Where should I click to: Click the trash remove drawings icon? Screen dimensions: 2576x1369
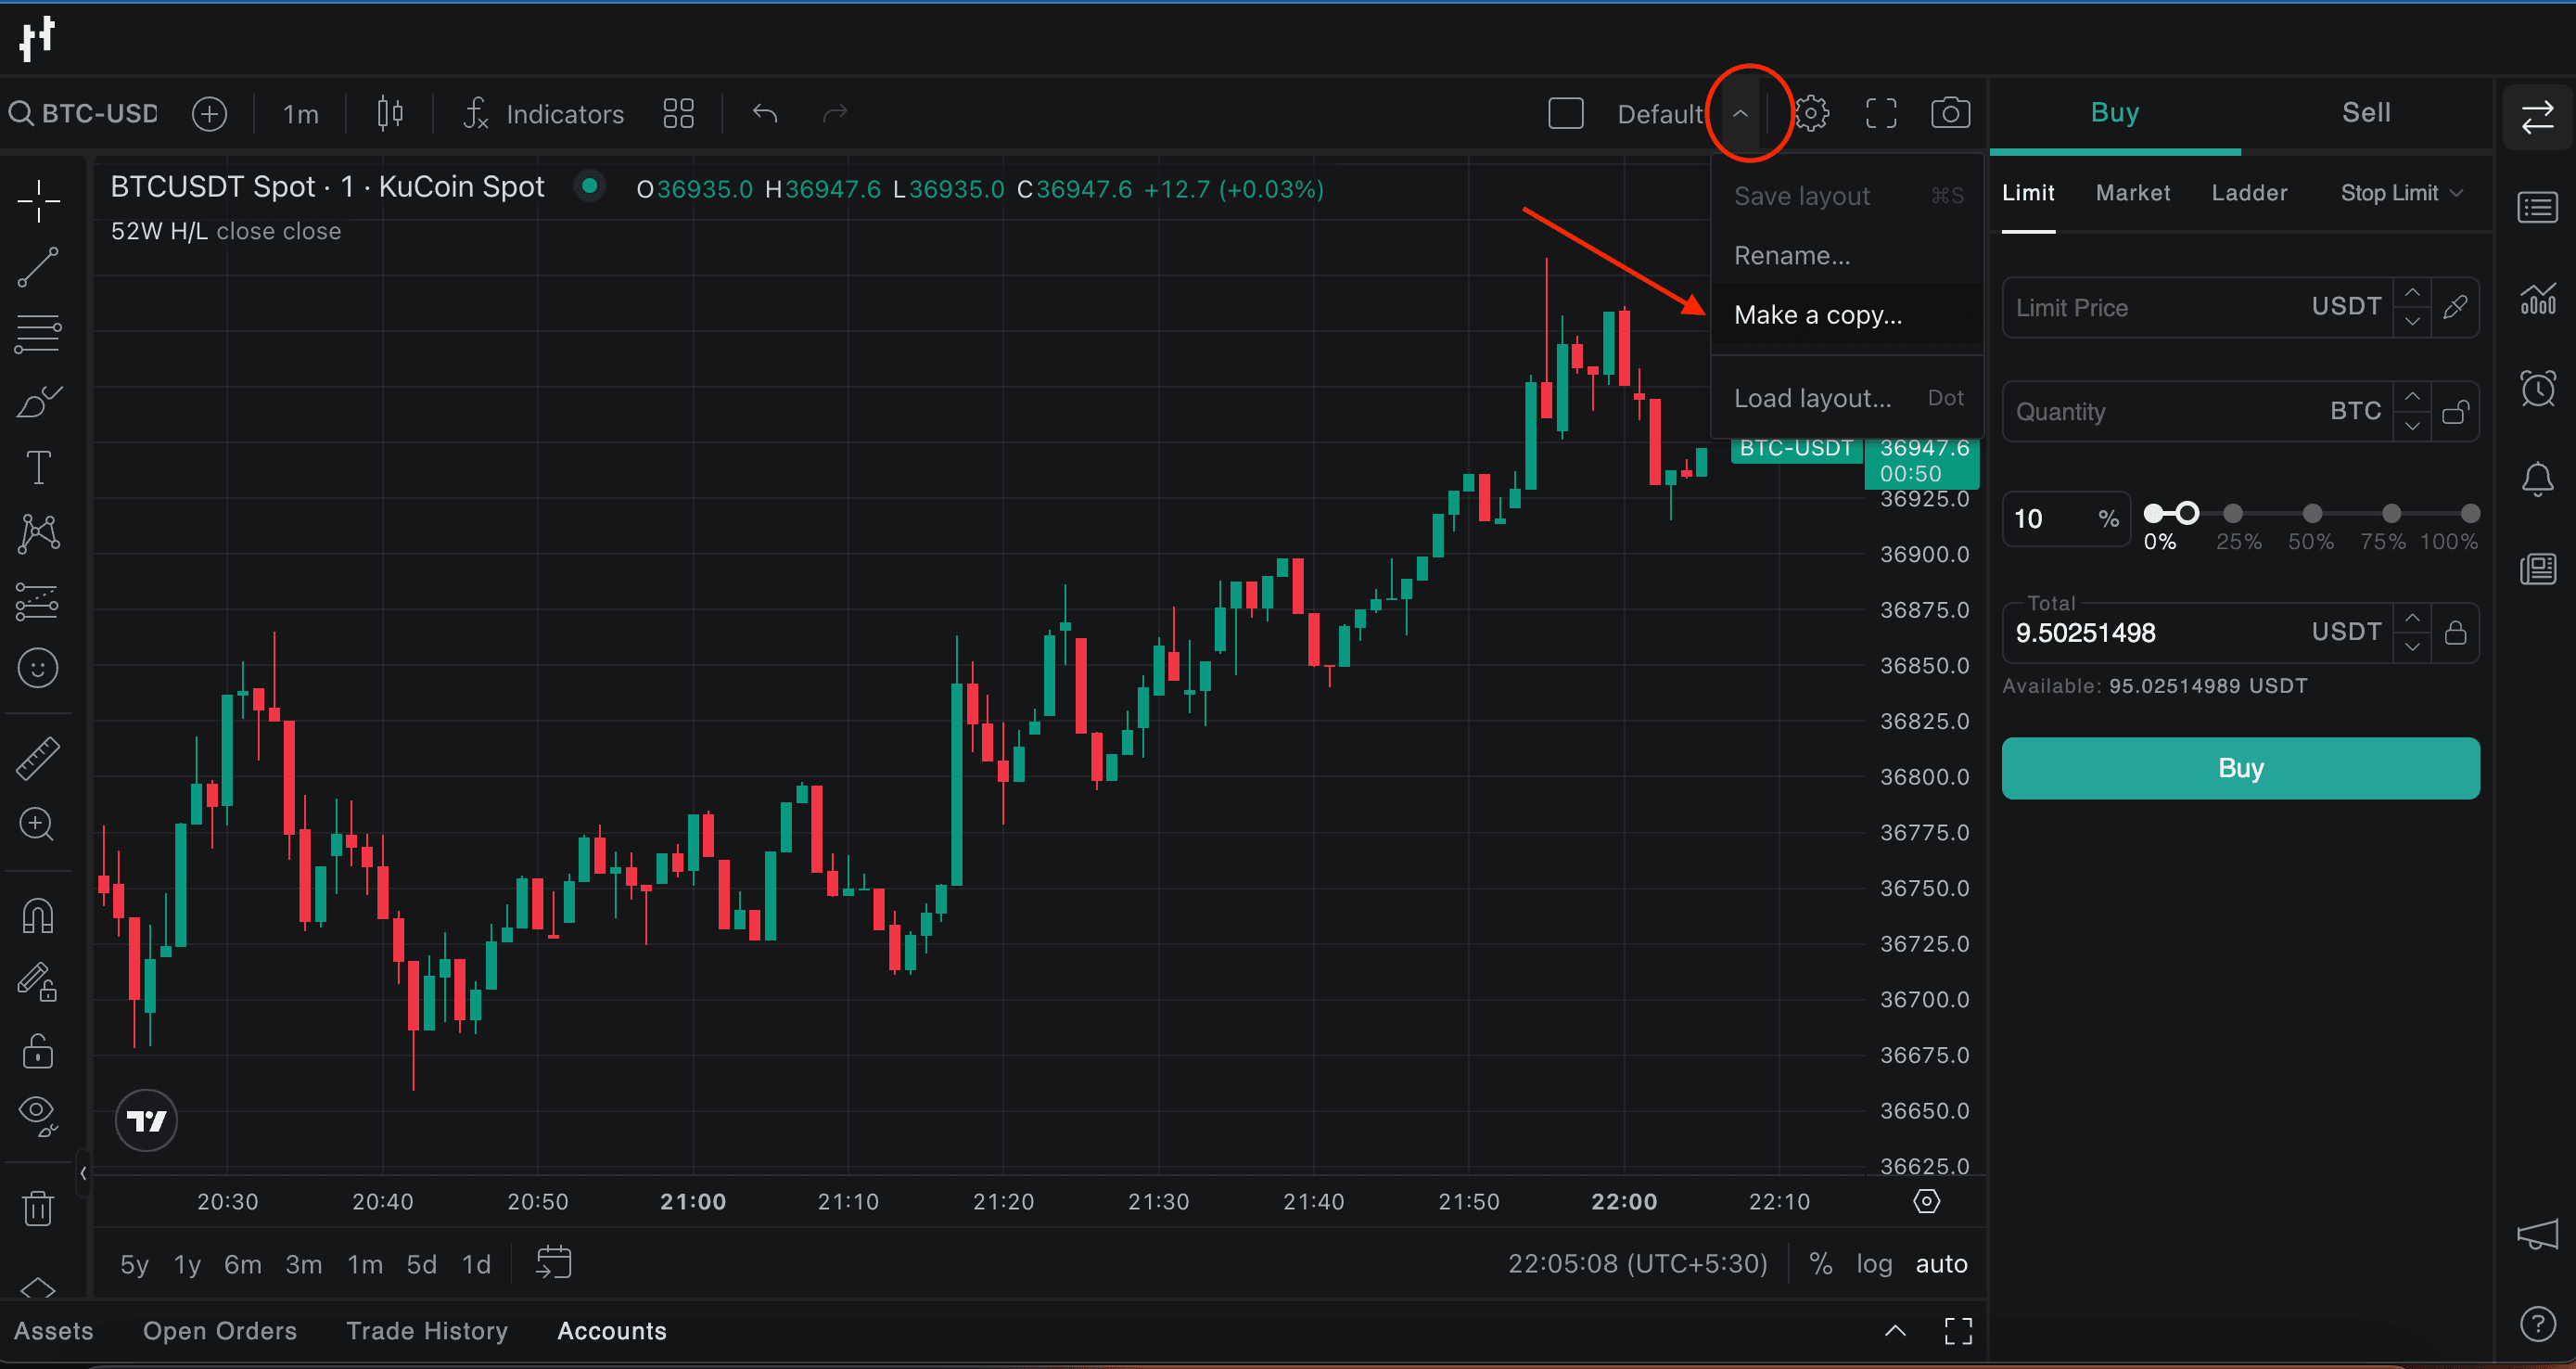pos(38,1208)
